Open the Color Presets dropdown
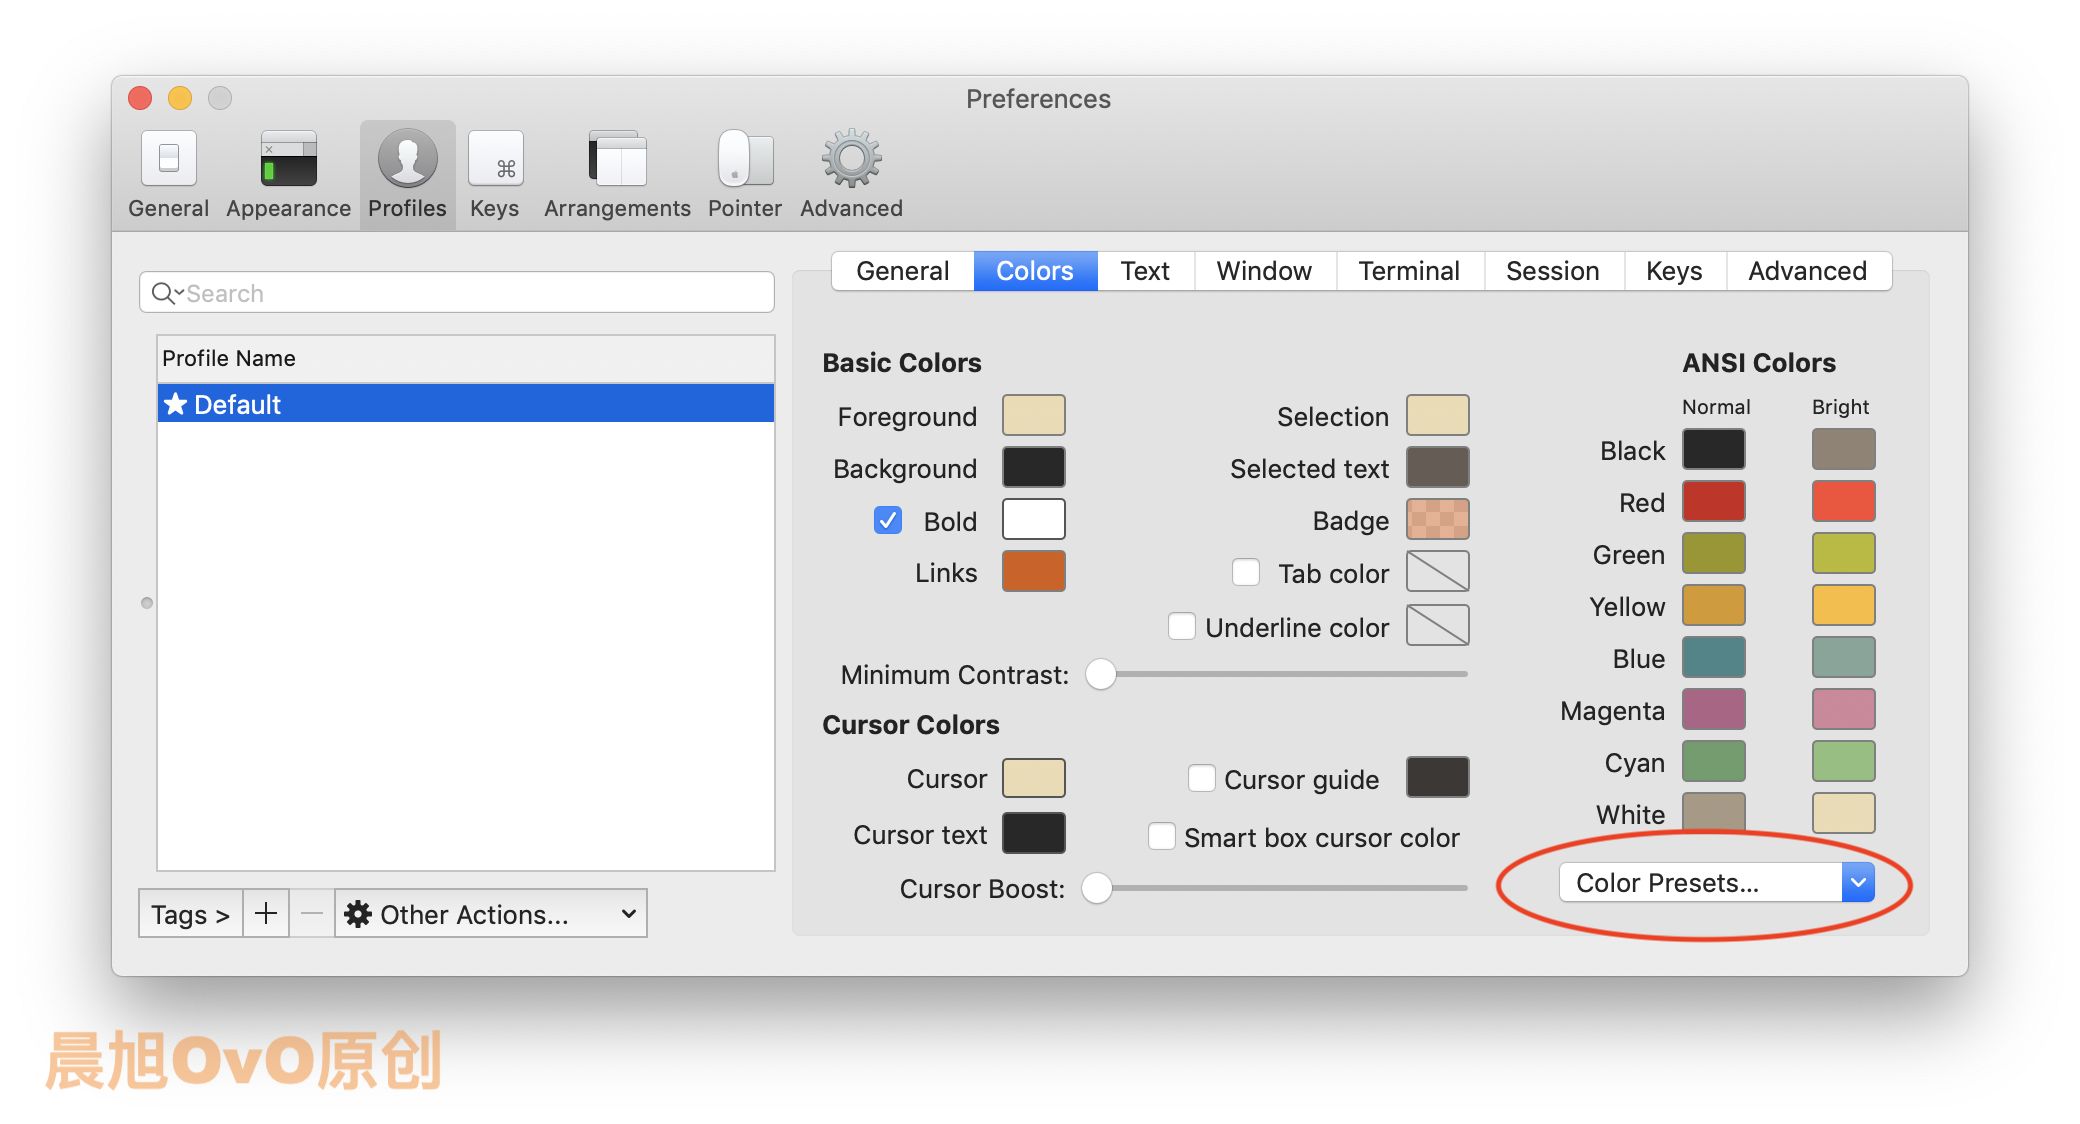 tap(1716, 882)
